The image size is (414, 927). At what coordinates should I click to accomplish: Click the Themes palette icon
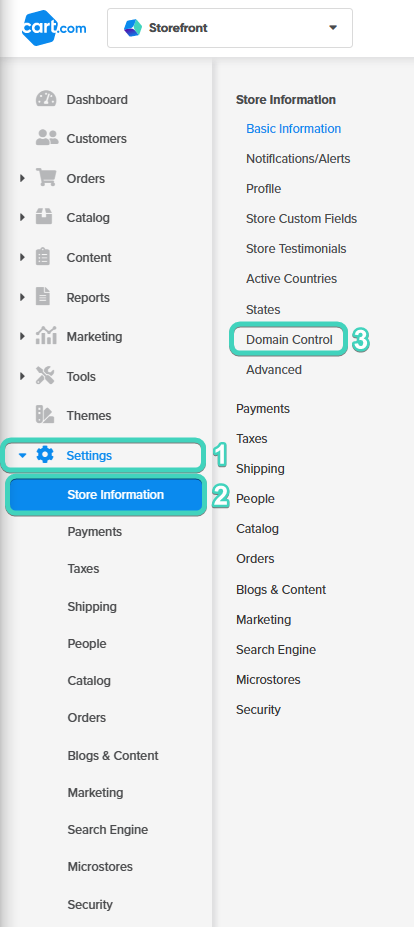tap(45, 415)
